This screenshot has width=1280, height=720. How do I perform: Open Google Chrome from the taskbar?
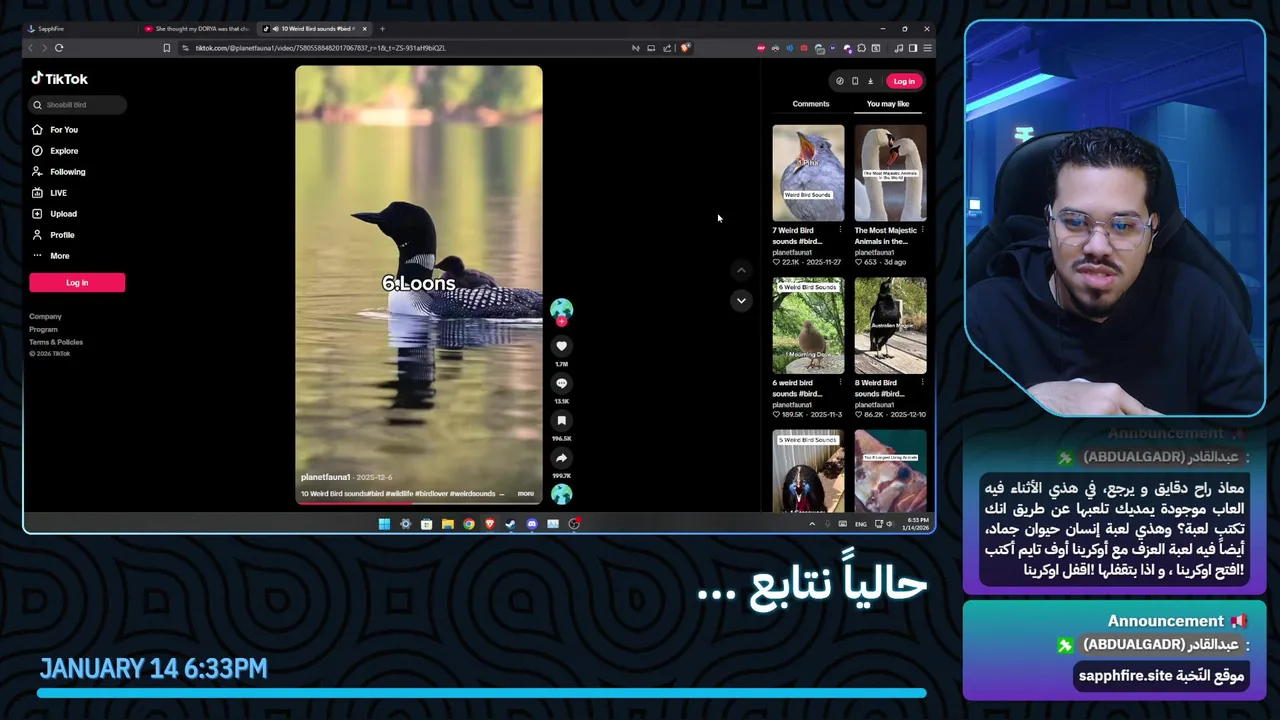tap(468, 524)
